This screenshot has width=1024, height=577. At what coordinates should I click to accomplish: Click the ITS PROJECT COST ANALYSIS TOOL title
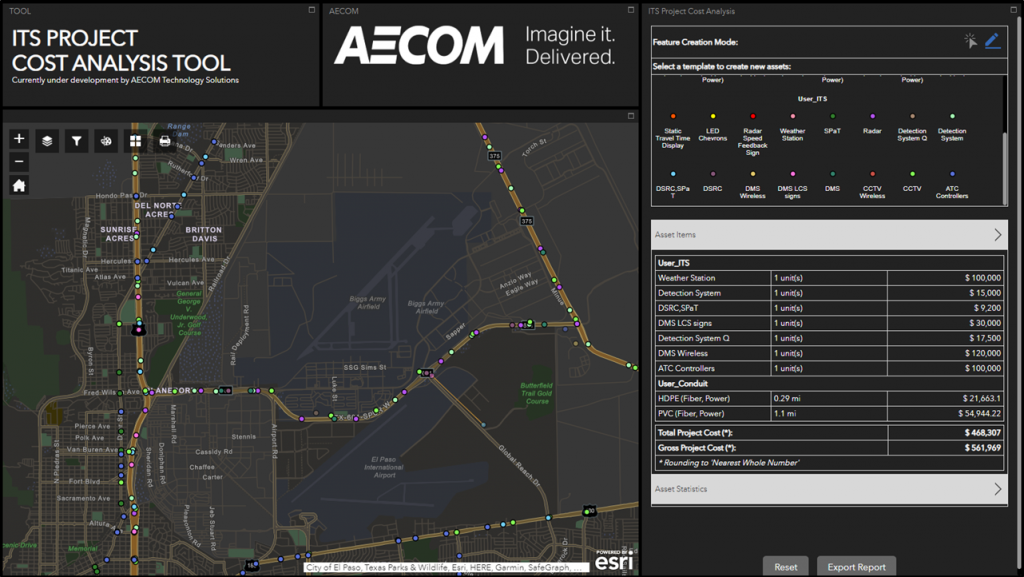tap(121, 50)
